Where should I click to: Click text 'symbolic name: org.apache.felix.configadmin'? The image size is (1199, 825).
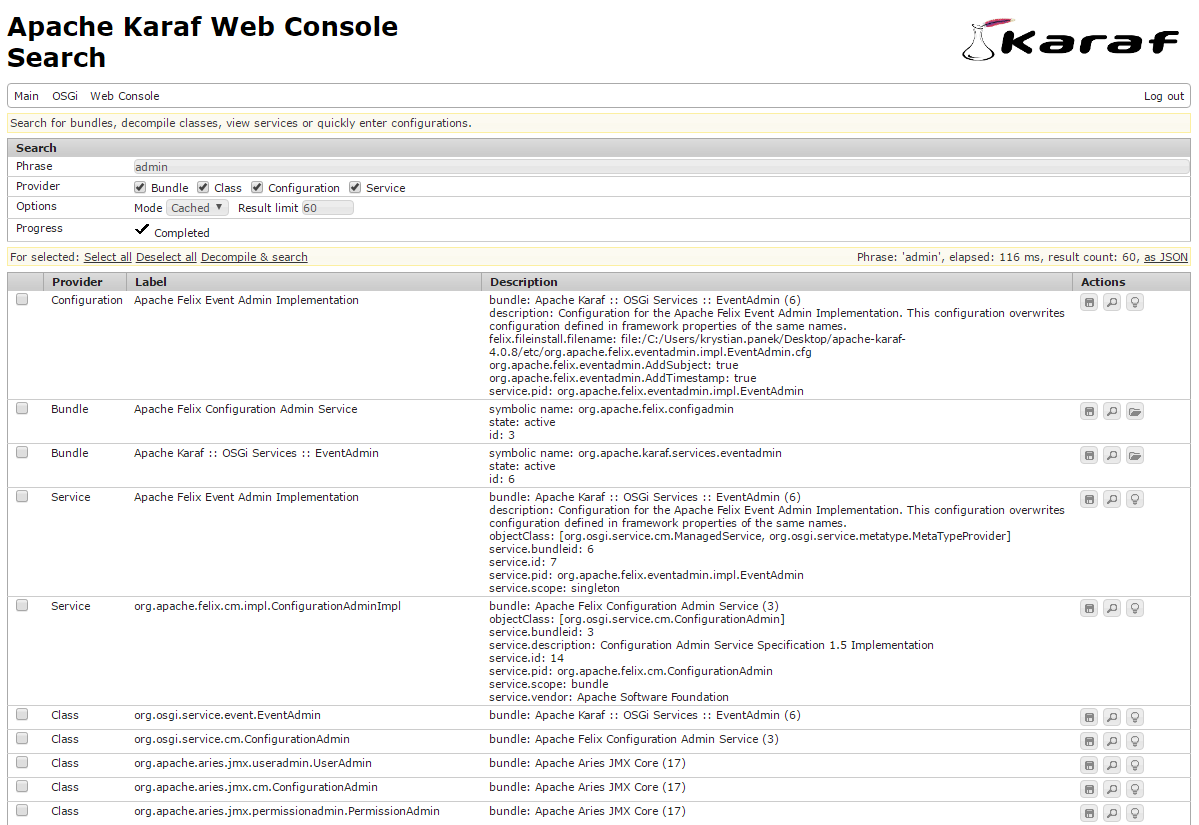[x=611, y=409]
